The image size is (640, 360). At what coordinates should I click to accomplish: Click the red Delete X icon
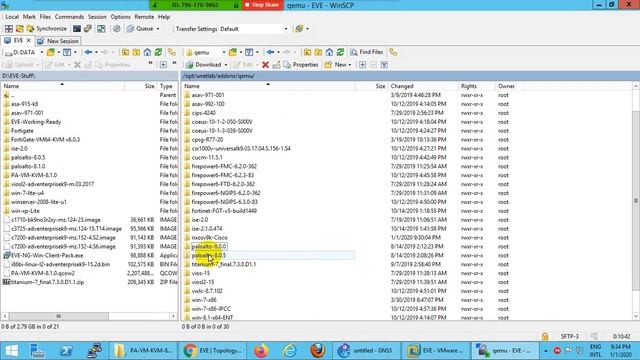click(265, 64)
